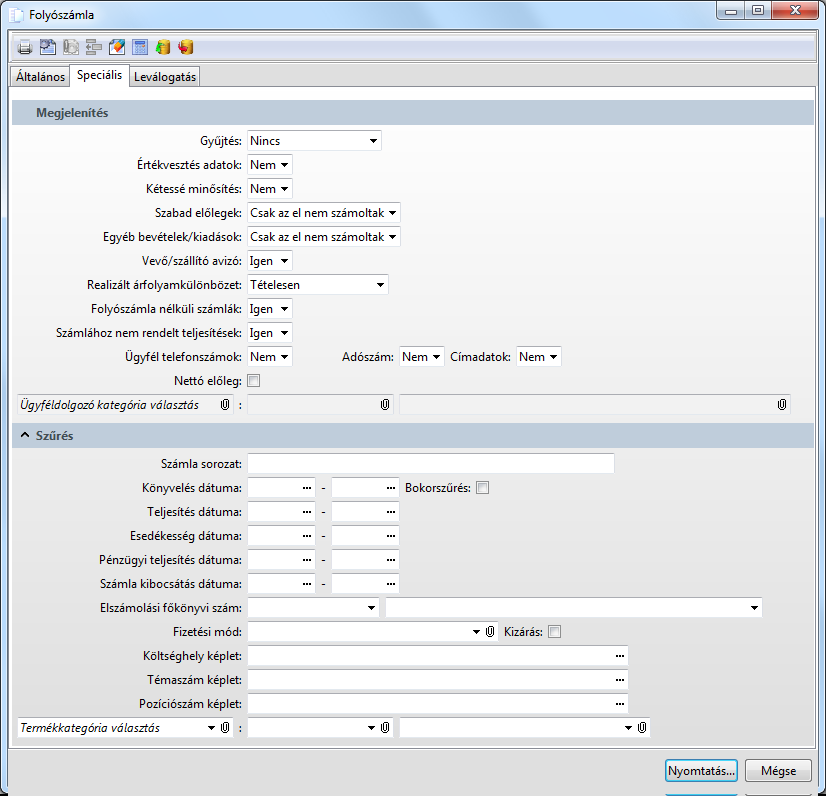
Task: Open the Adószám dropdown
Action: (x=421, y=357)
